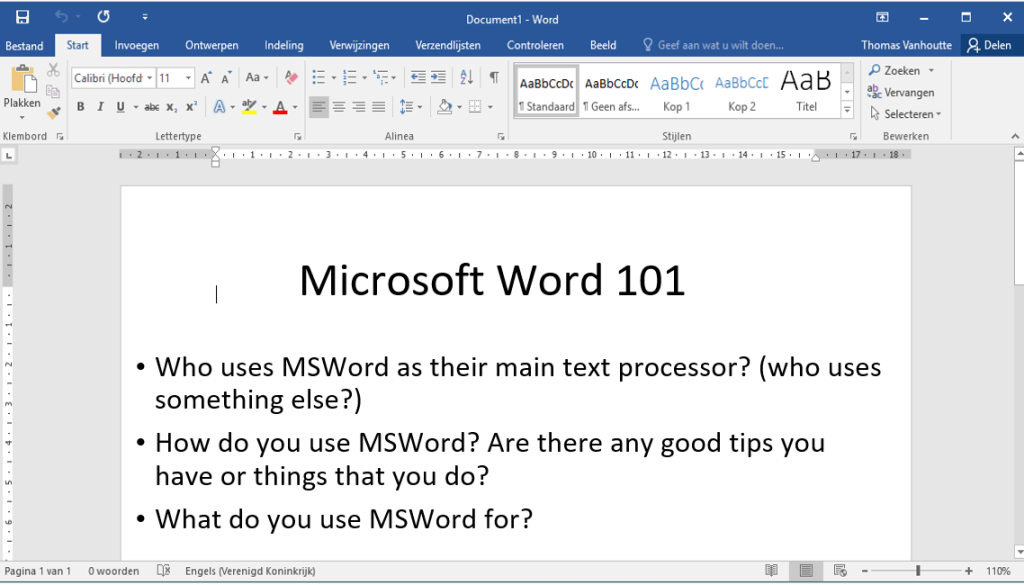Viewport: 1024px width, 585px height.
Task: Apply the Kop 1 style
Action: pos(677,91)
